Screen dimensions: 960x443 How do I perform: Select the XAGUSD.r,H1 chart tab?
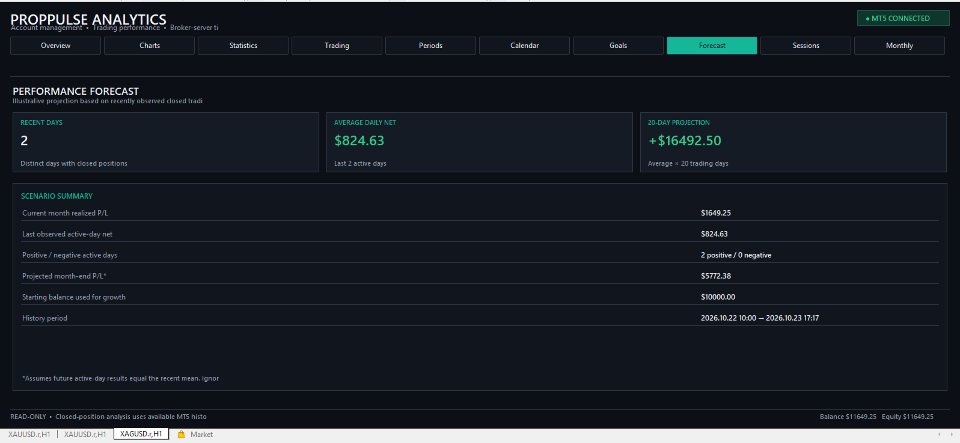click(x=141, y=434)
